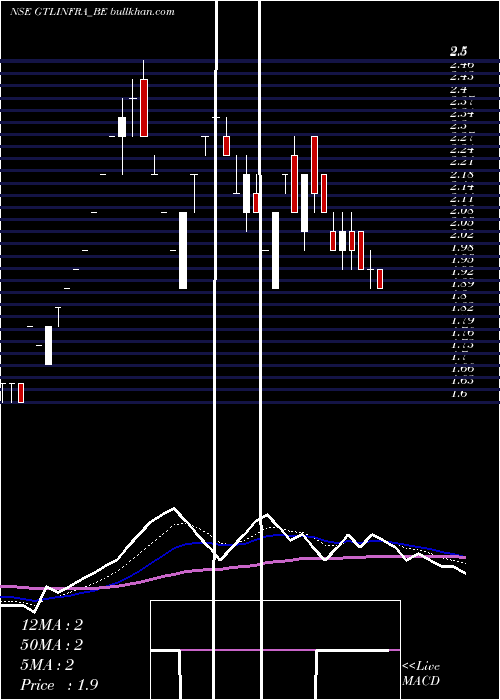Click the <<Live label

(x=421, y=667)
